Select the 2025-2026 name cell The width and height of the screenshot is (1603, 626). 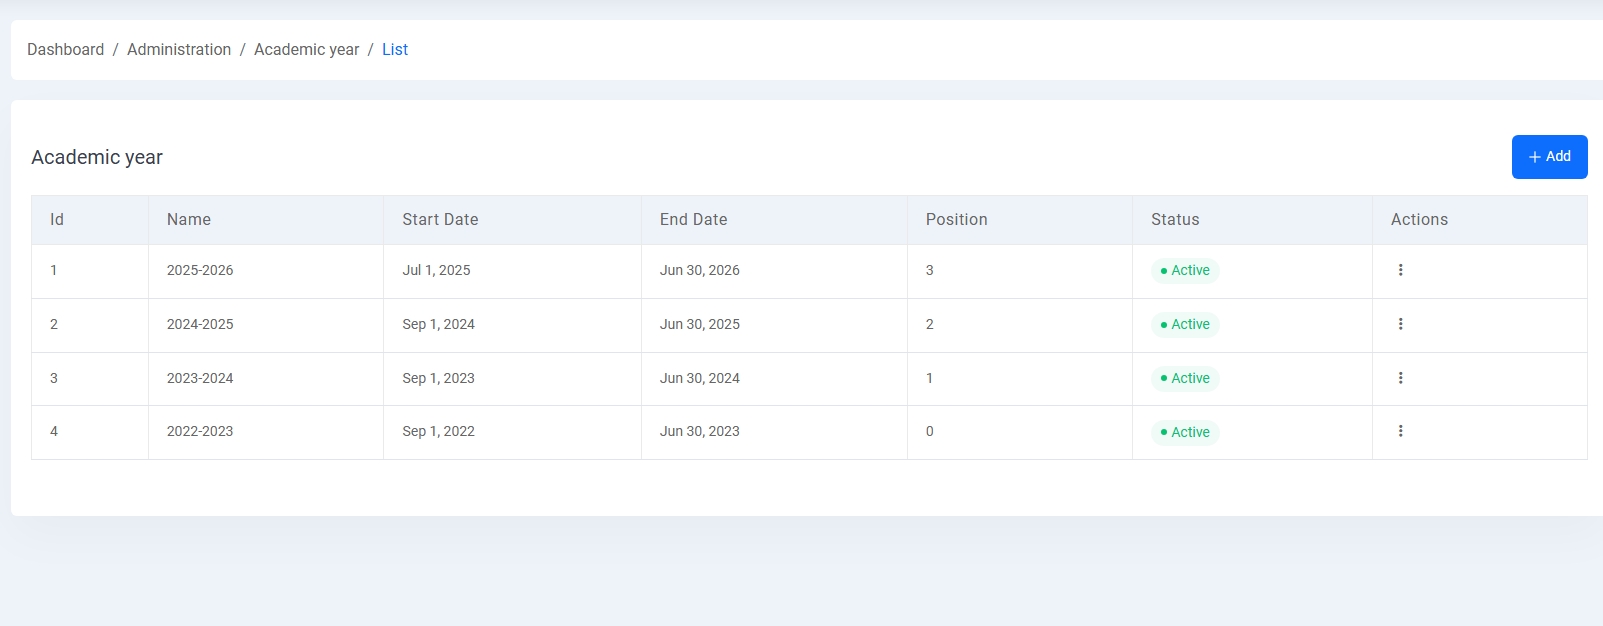tap(200, 271)
